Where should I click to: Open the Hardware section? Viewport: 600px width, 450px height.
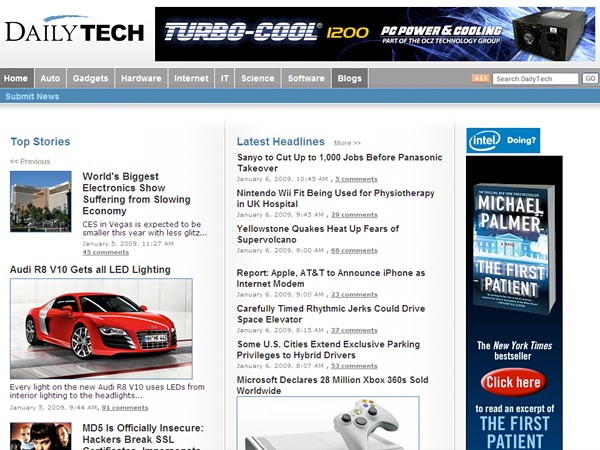tap(141, 78)
